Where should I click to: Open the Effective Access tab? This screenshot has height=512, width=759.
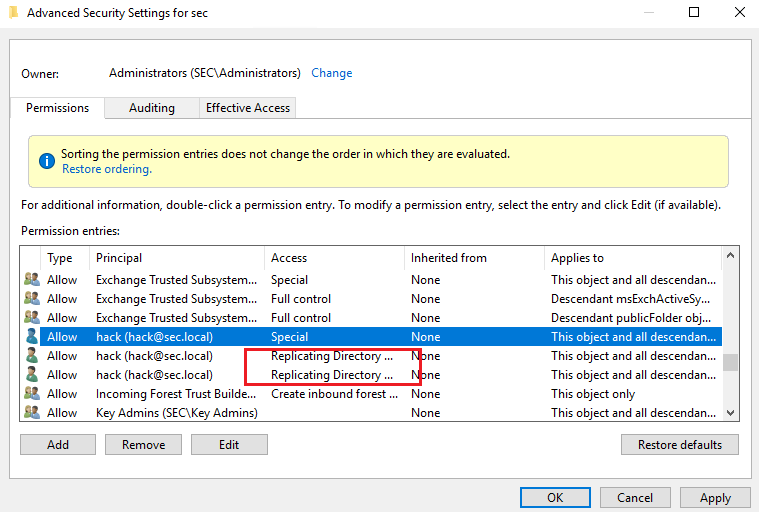247,108
